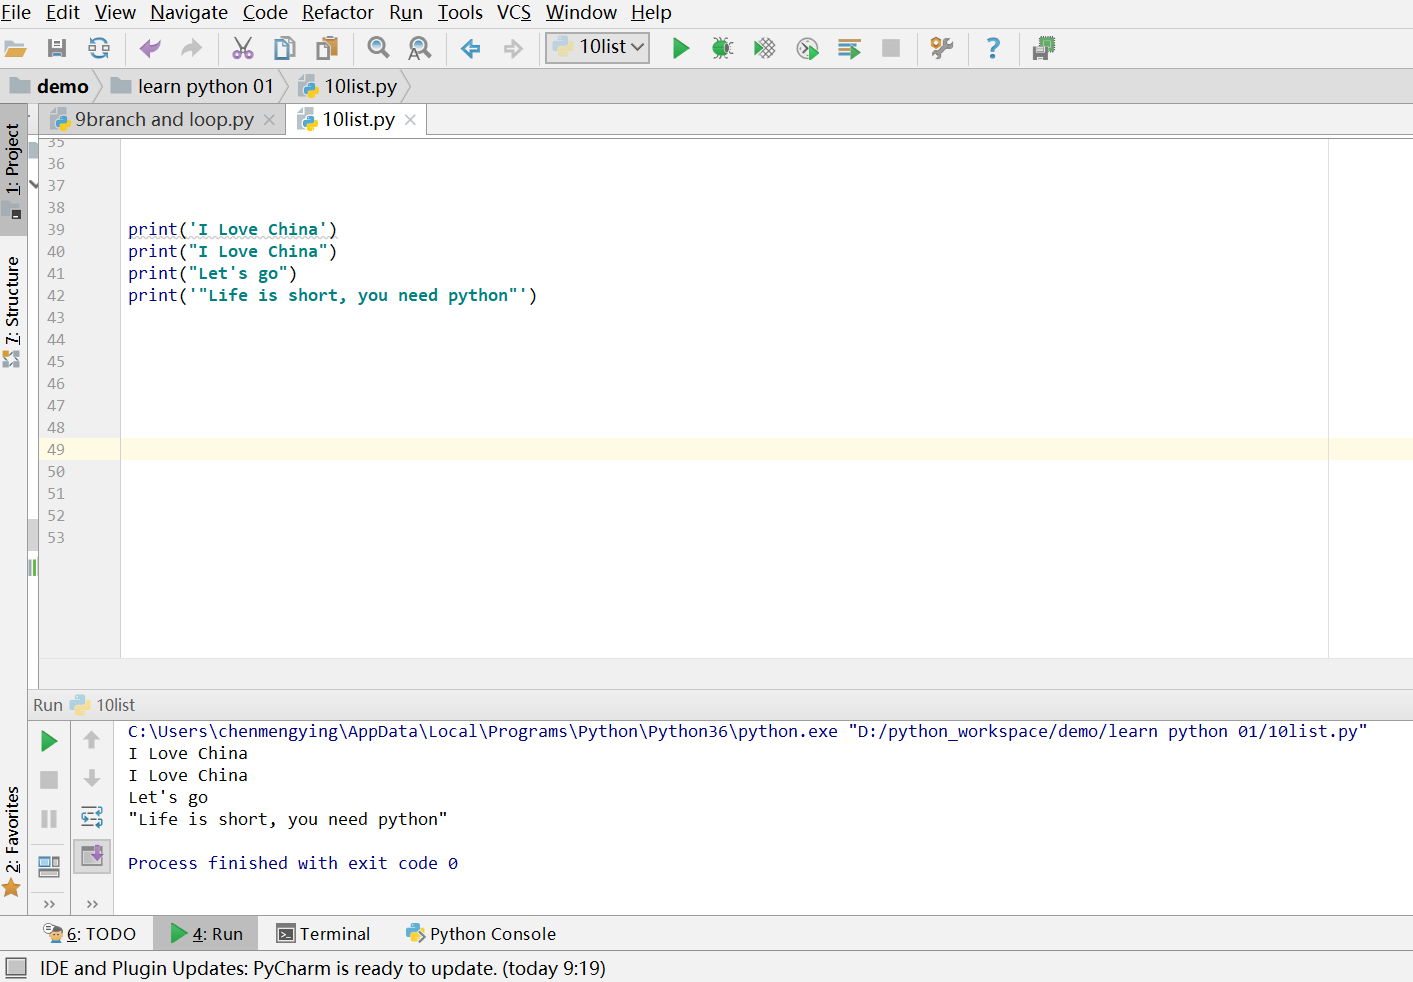
Task: Click the Synchronize refresh icon
Action: pyautogui.click(x=99, y=48)
